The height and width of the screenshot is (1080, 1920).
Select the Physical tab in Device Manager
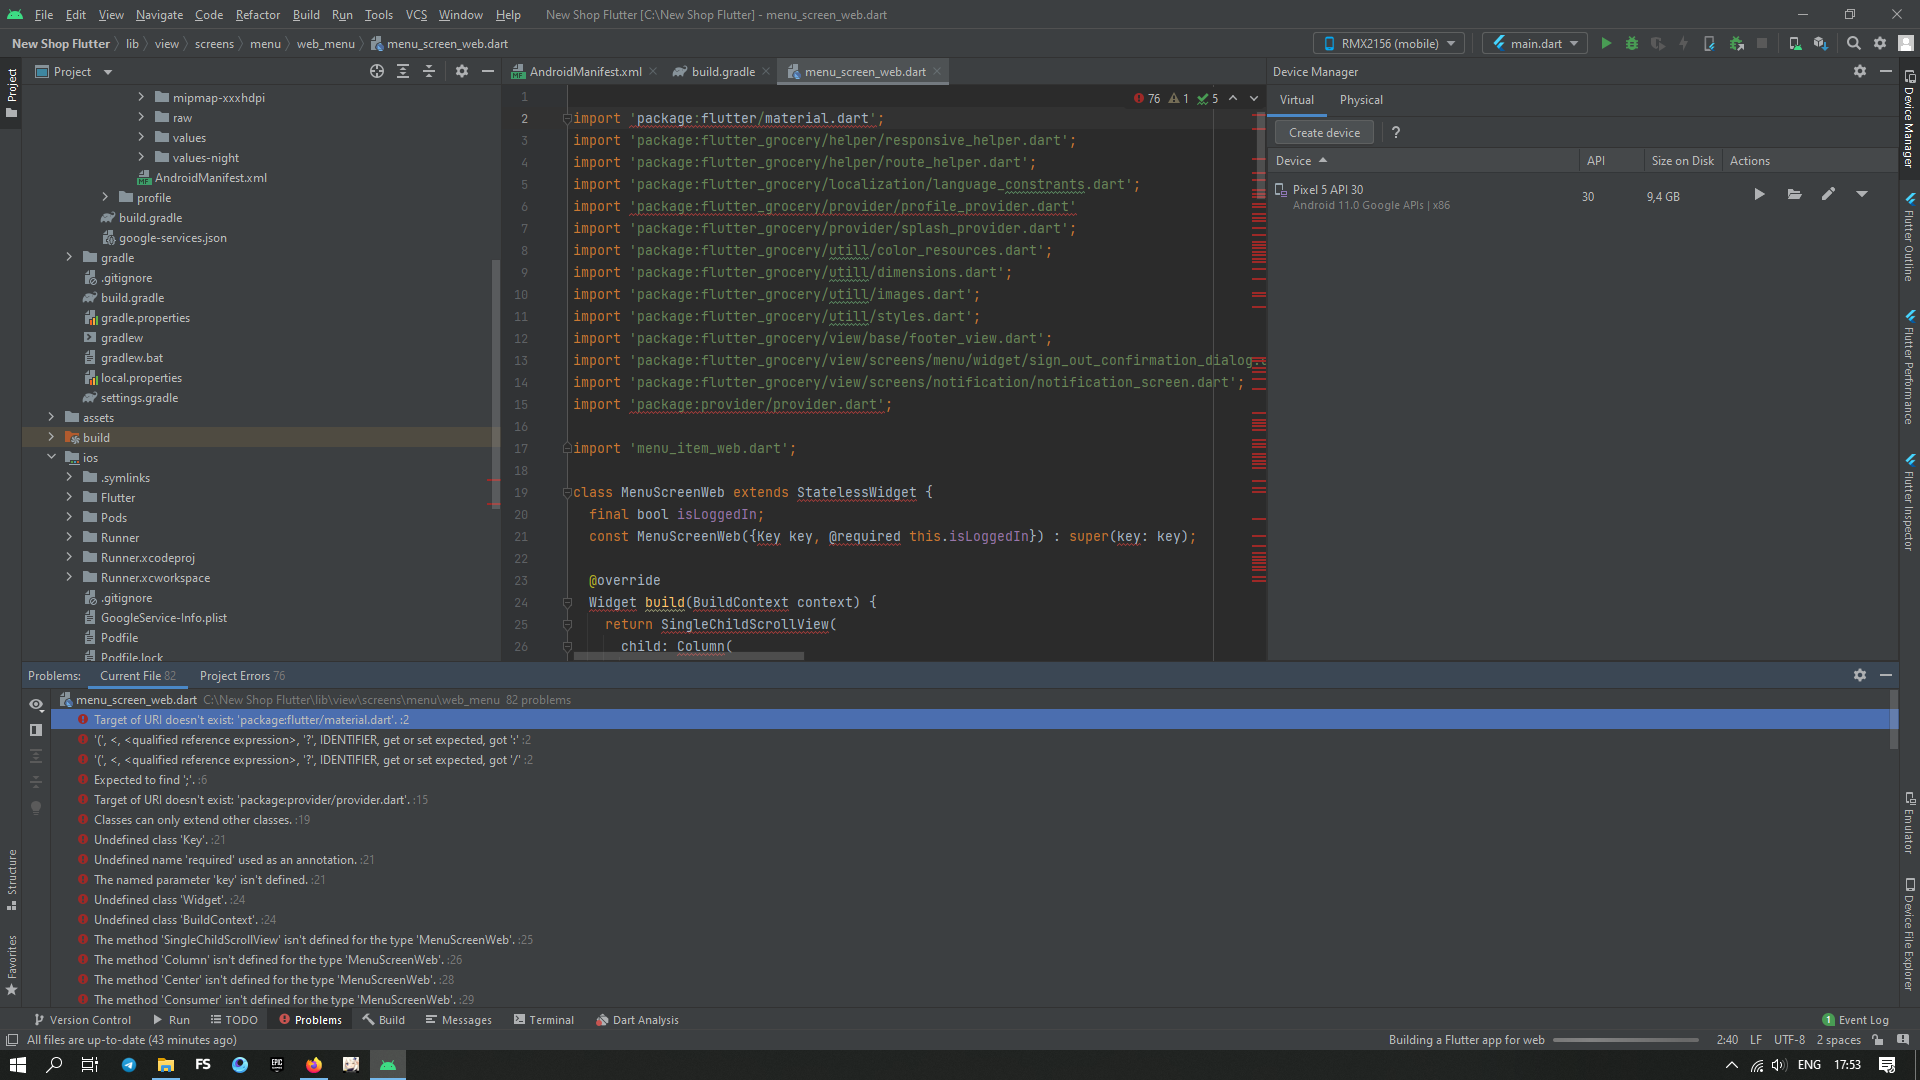pyautogui.click(x=1362, y=99)
